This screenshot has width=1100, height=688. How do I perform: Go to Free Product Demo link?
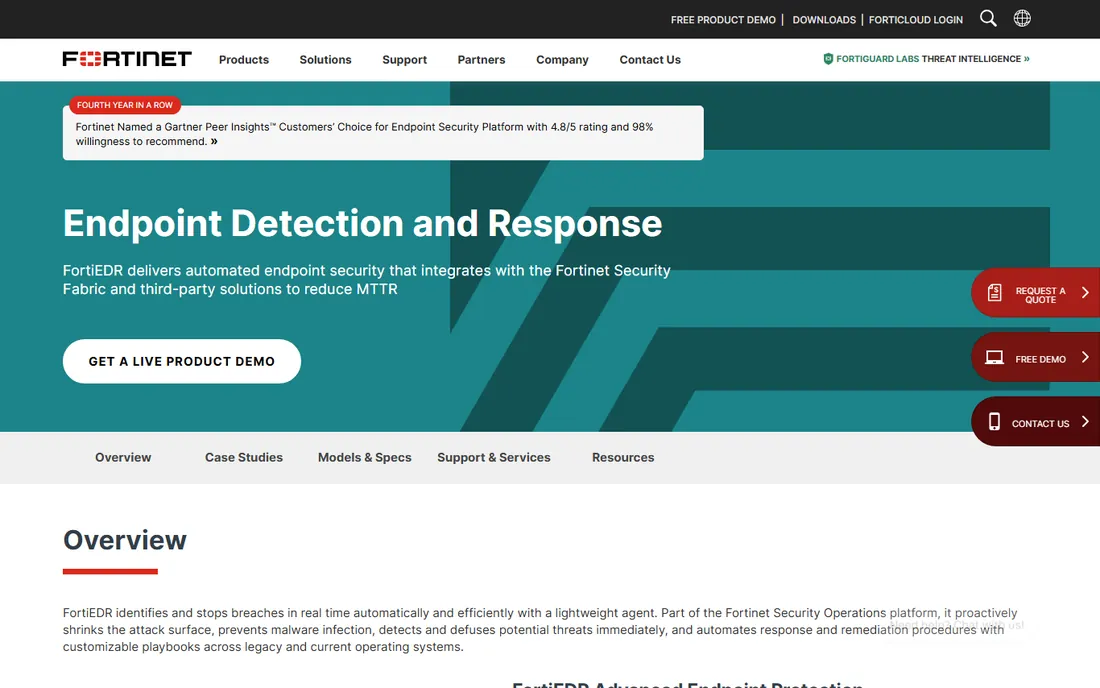pyautogui.click(x=723, y=20)
